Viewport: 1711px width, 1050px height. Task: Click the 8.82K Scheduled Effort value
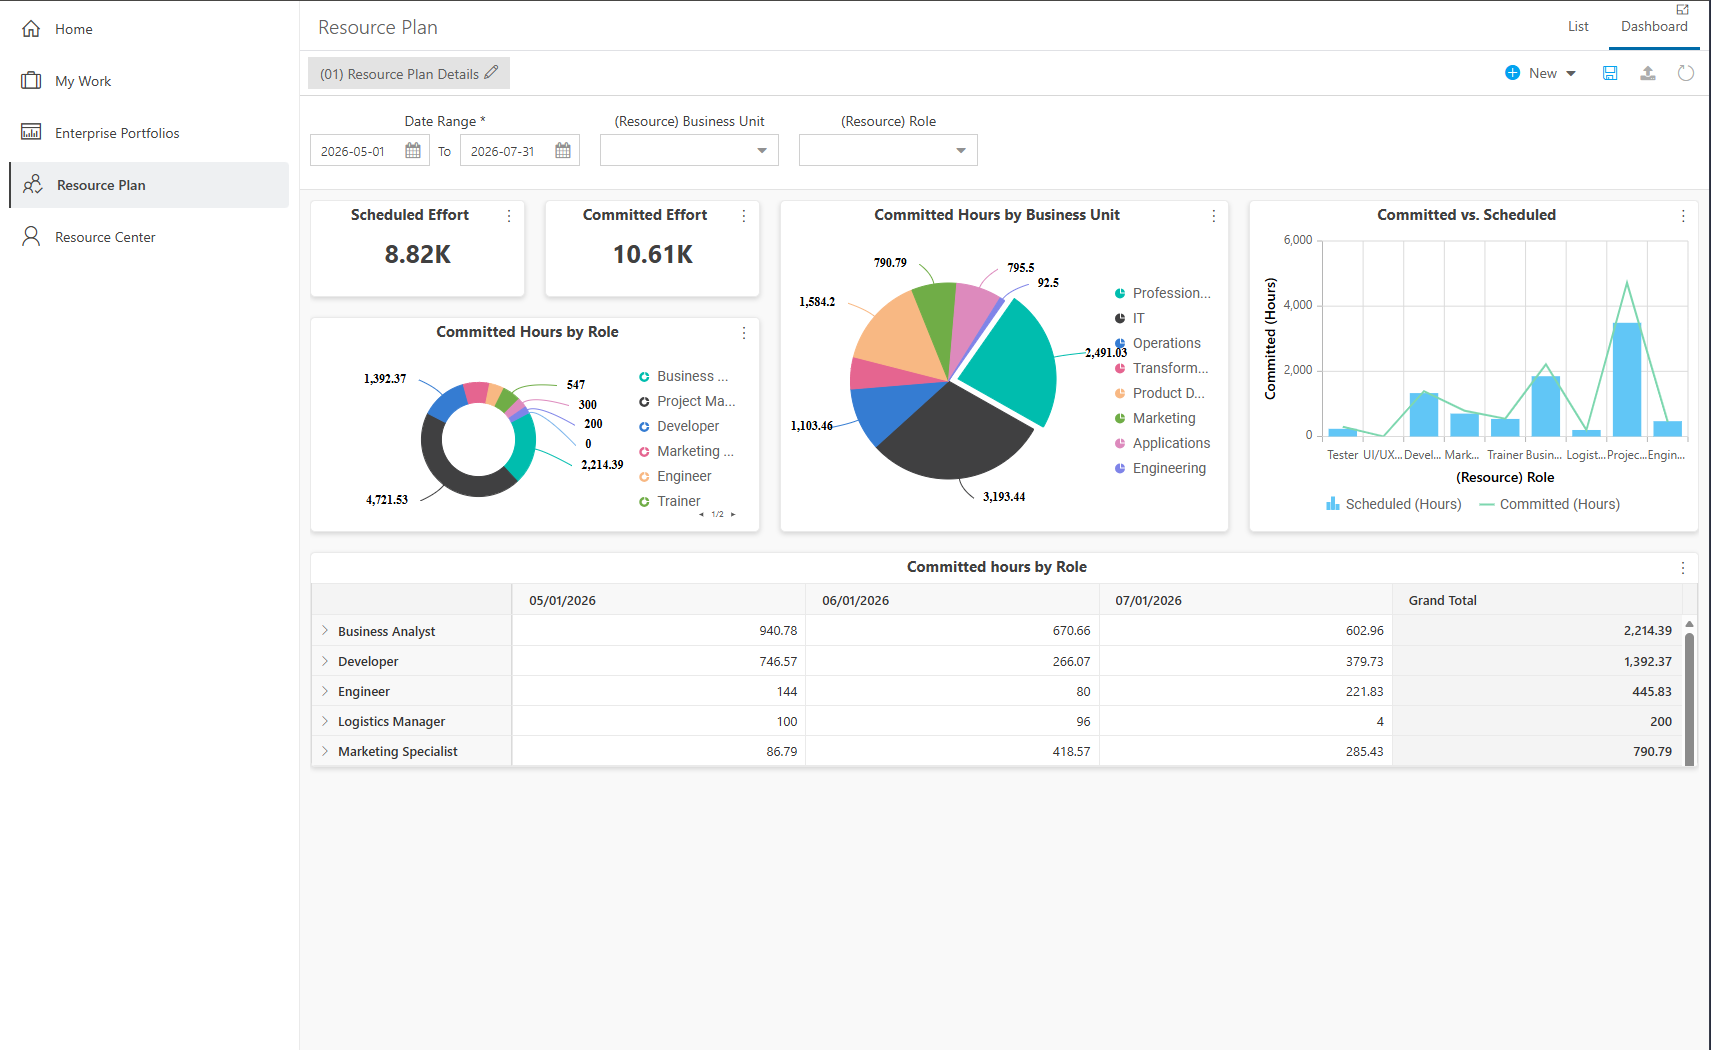417,255
